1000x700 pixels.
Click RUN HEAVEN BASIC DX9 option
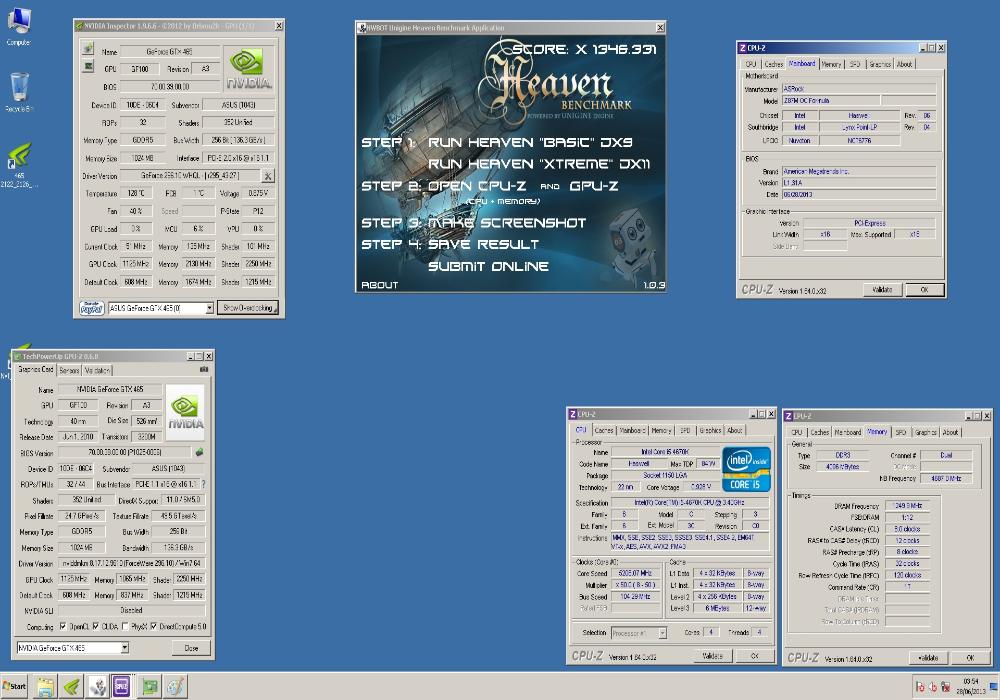coord(530,142)
